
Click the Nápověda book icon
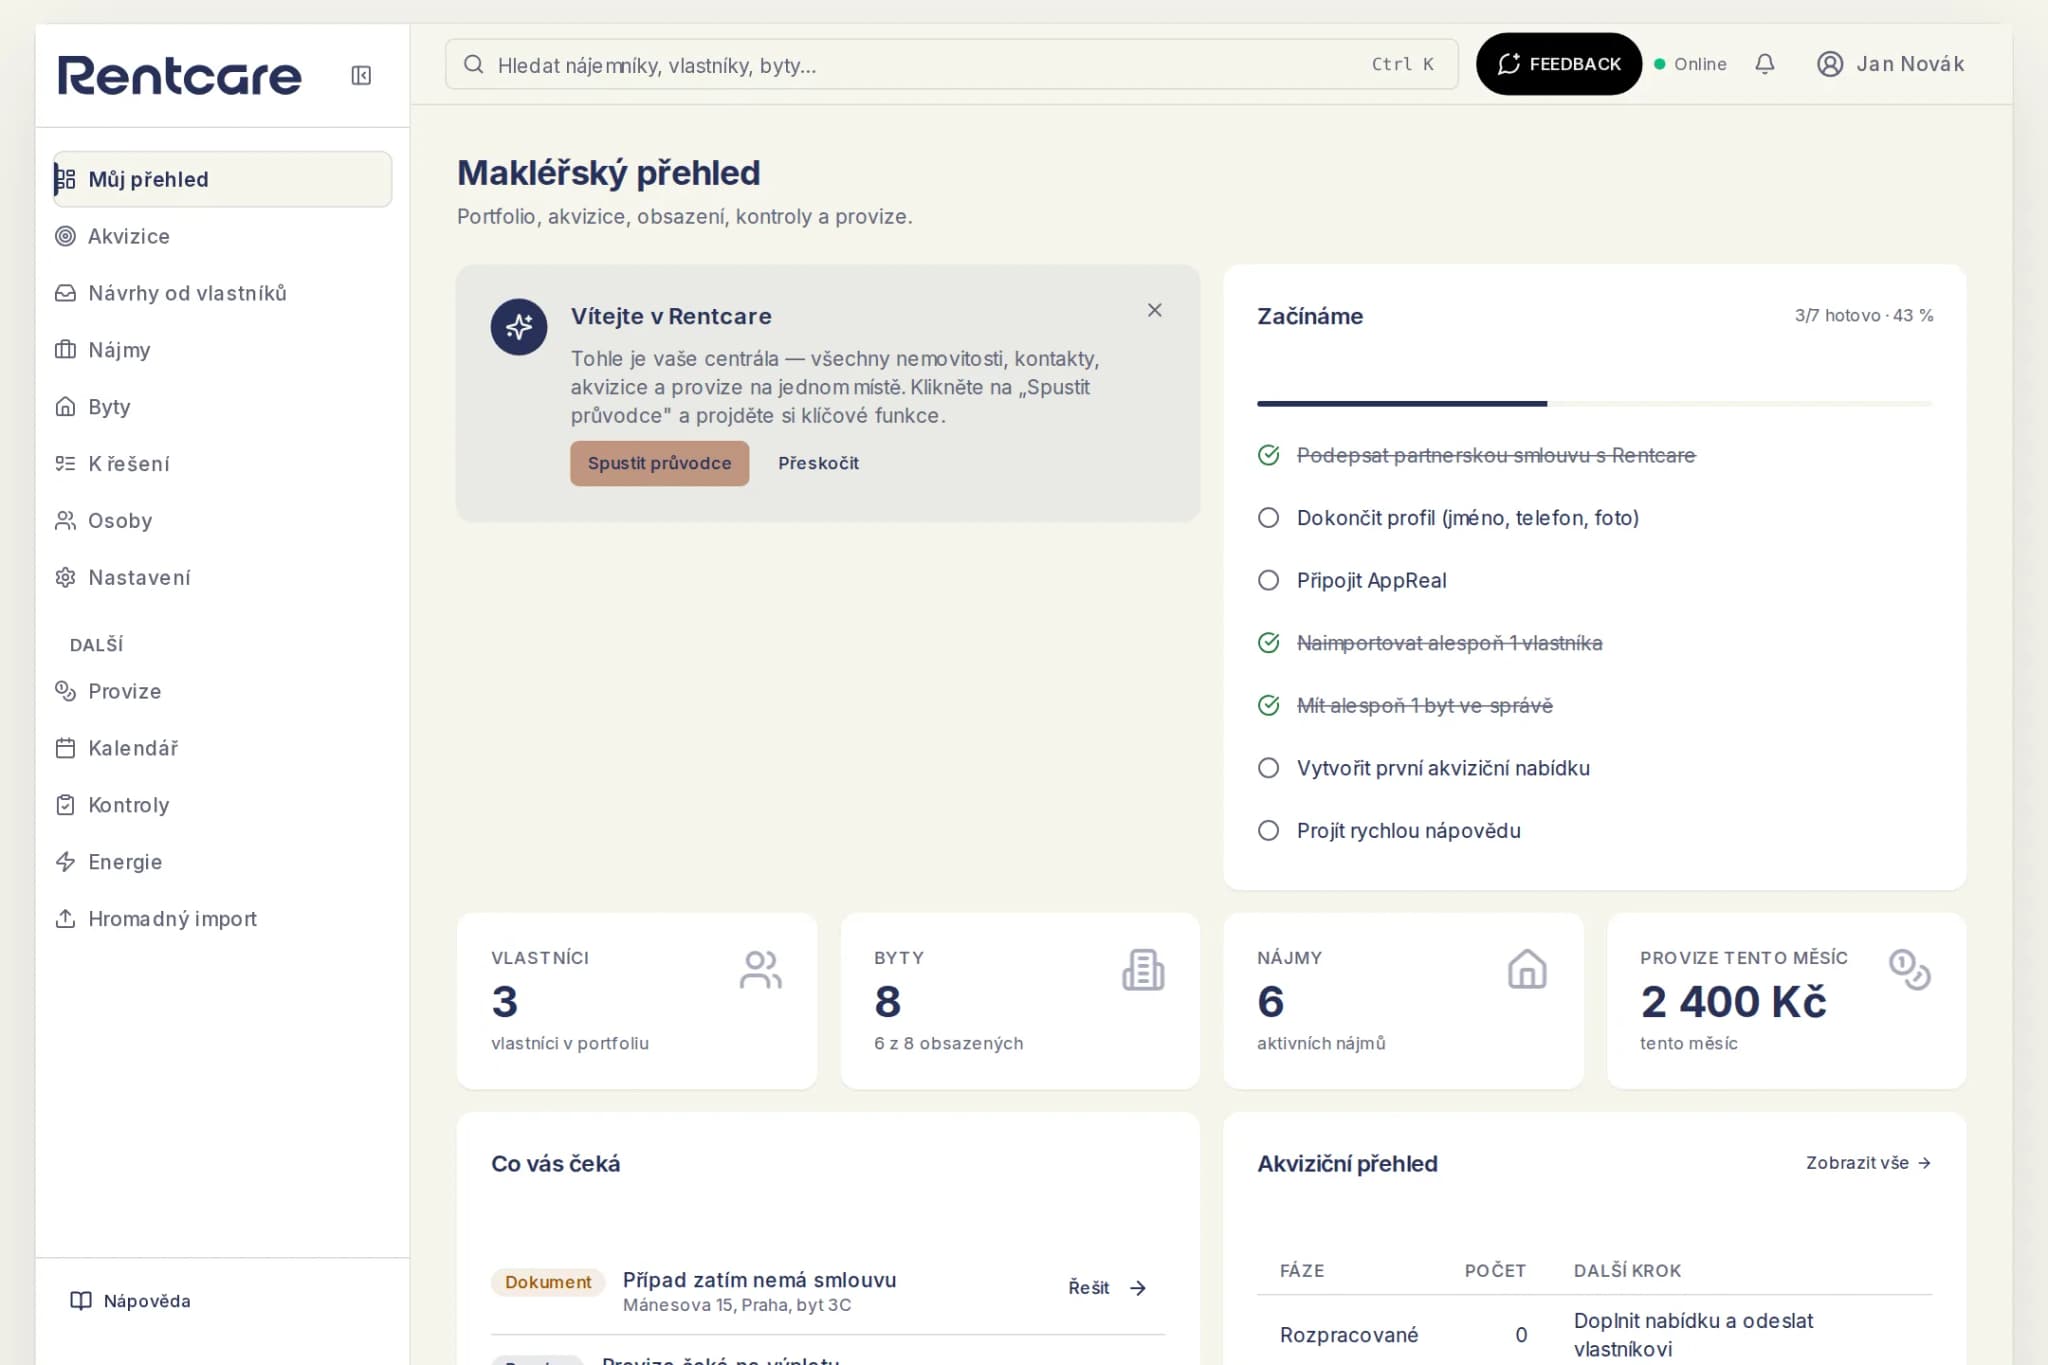pos(81,1301)
